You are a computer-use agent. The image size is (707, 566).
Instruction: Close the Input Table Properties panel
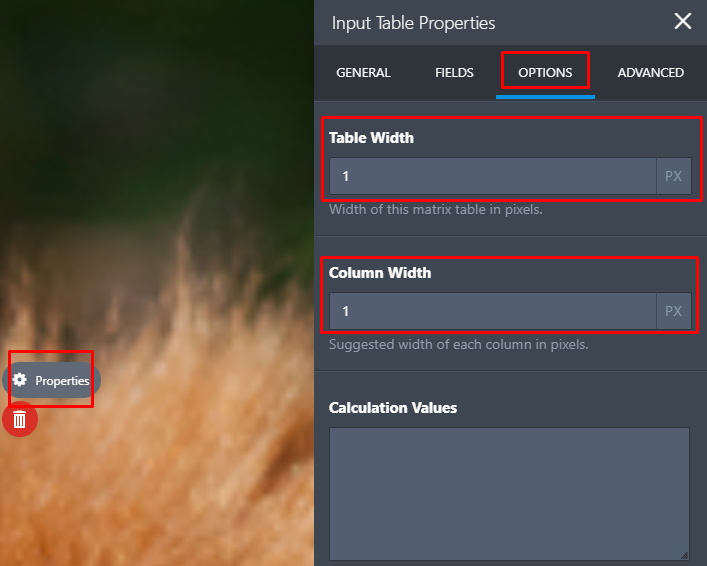[683, 21]
